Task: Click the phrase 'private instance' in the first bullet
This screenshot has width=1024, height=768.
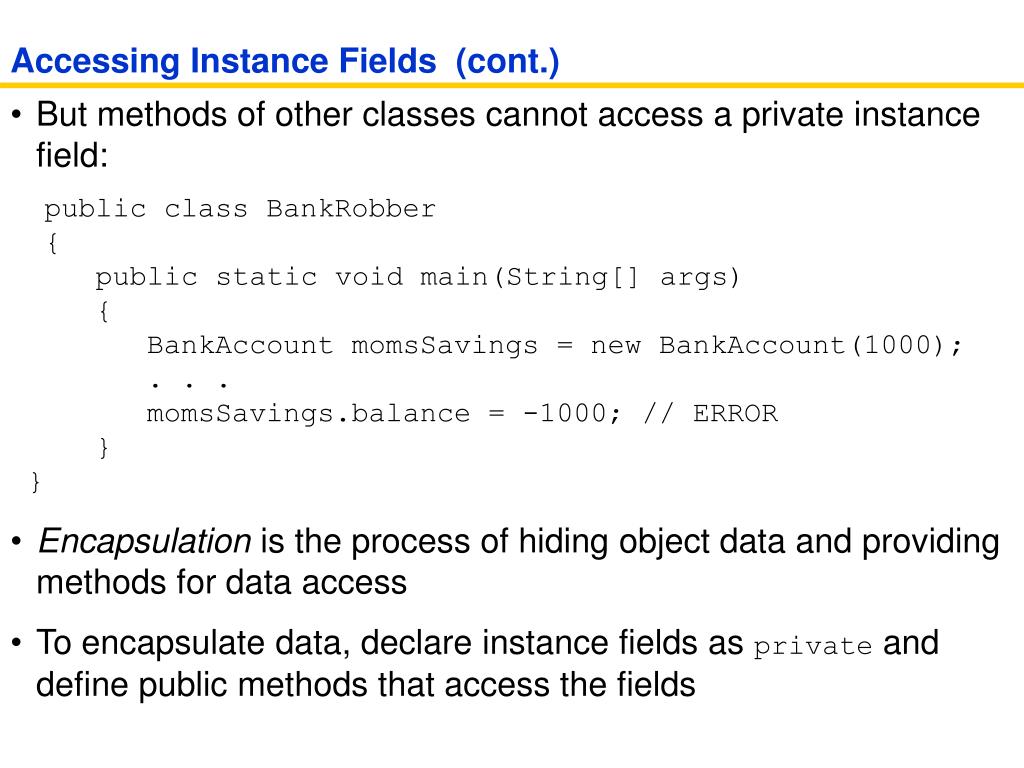Action: click(861, 115)
